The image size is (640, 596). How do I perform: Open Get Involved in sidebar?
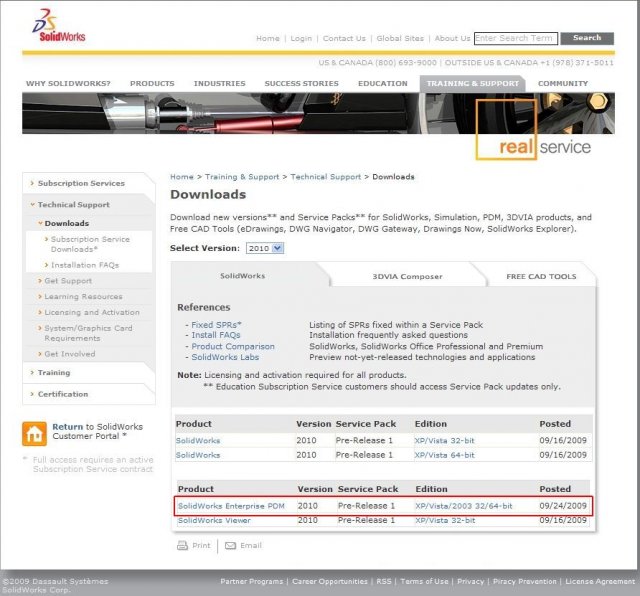[69, 354]
